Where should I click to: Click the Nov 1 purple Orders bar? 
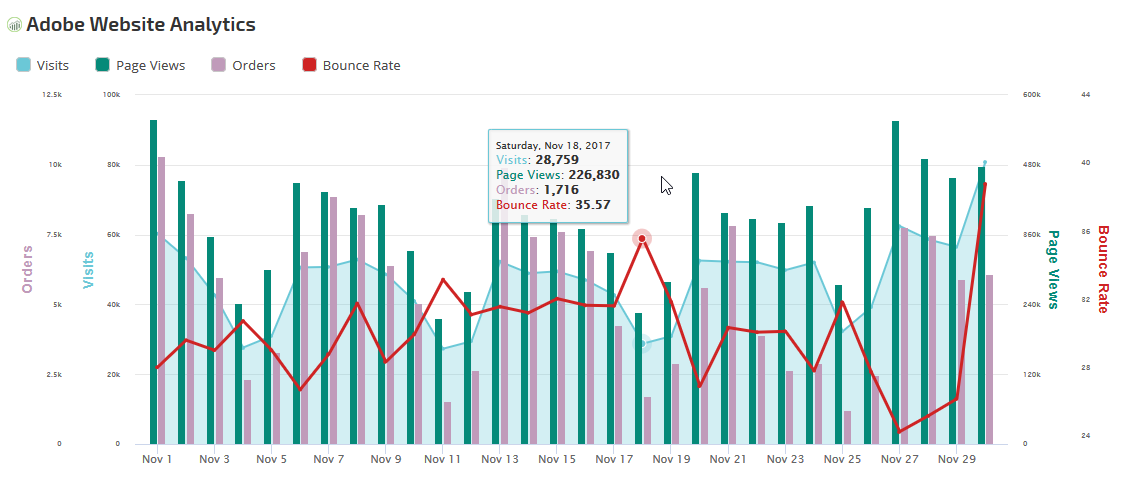[x=161, y=300]
